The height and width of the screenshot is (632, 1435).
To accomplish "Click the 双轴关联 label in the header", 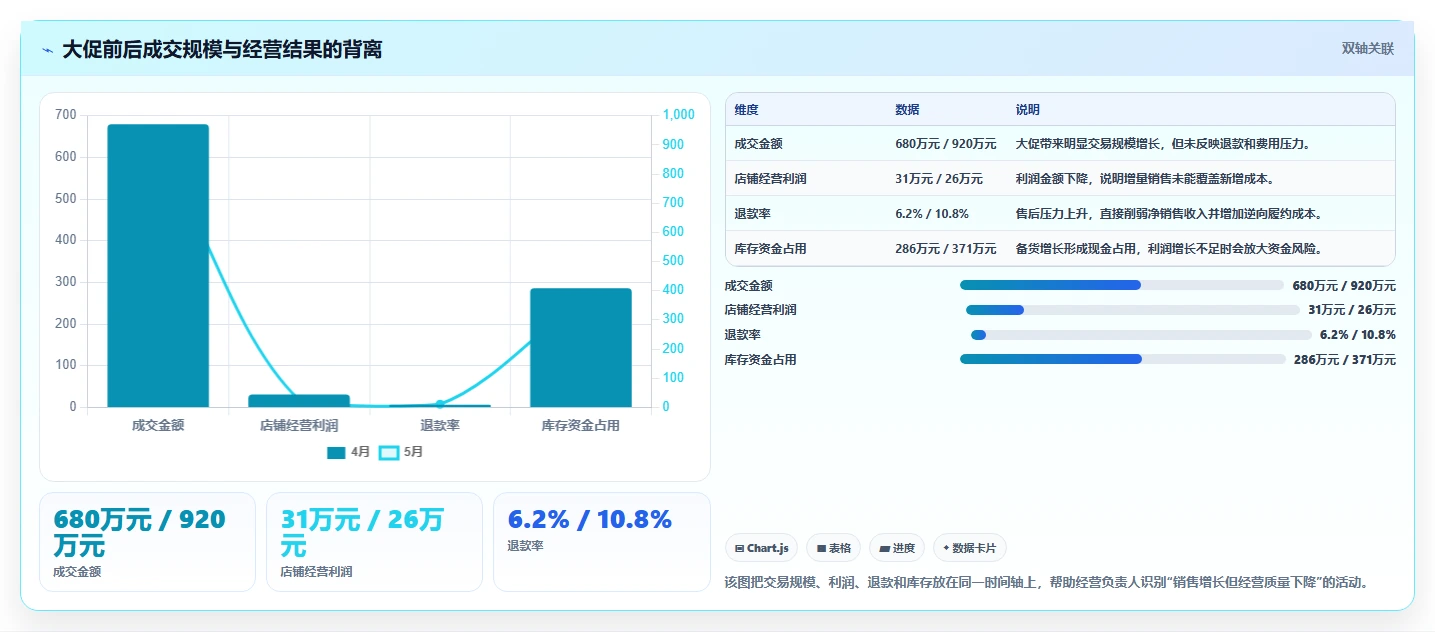I will coord(1367,48).
